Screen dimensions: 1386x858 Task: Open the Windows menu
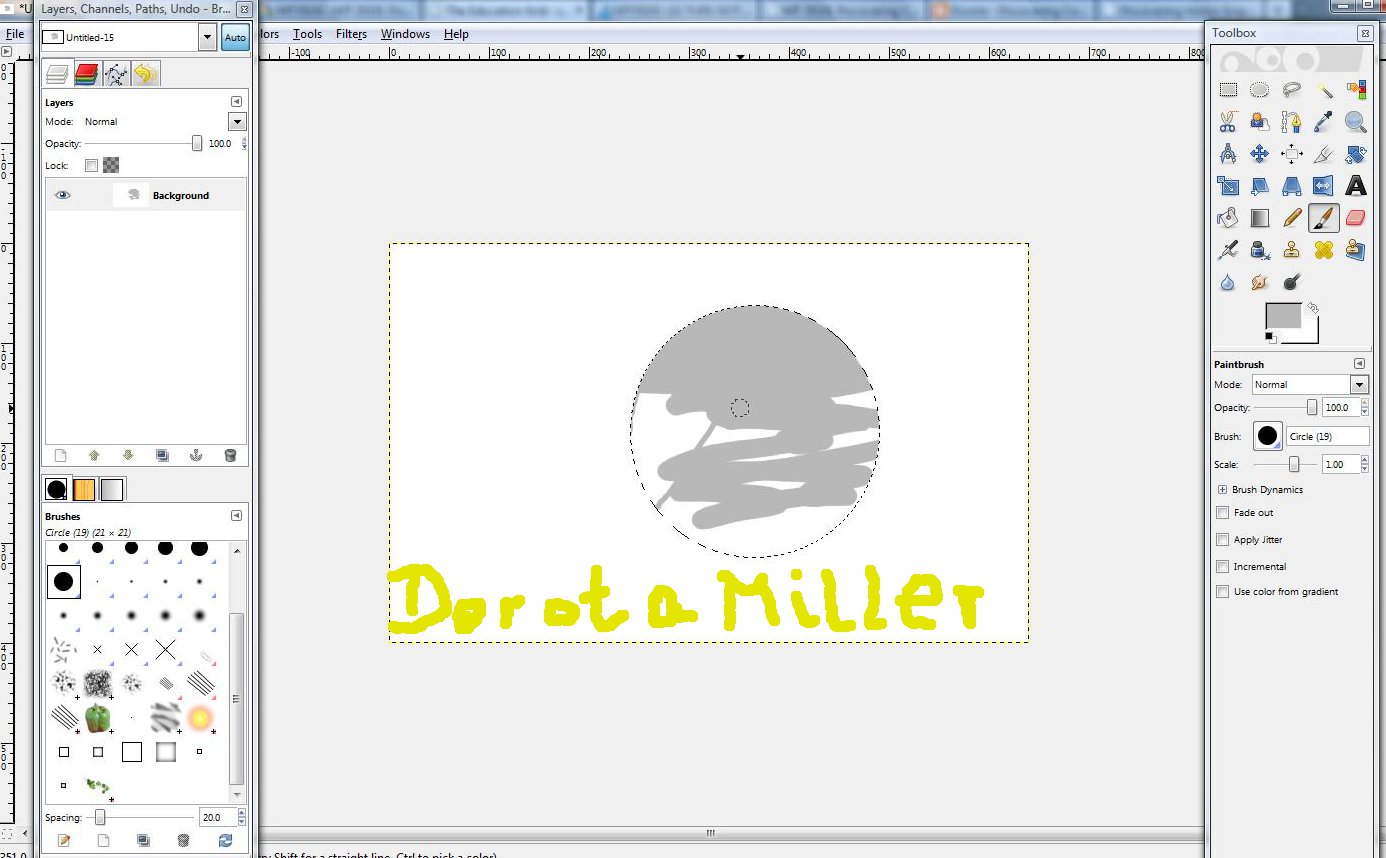[x=405, y=33]
